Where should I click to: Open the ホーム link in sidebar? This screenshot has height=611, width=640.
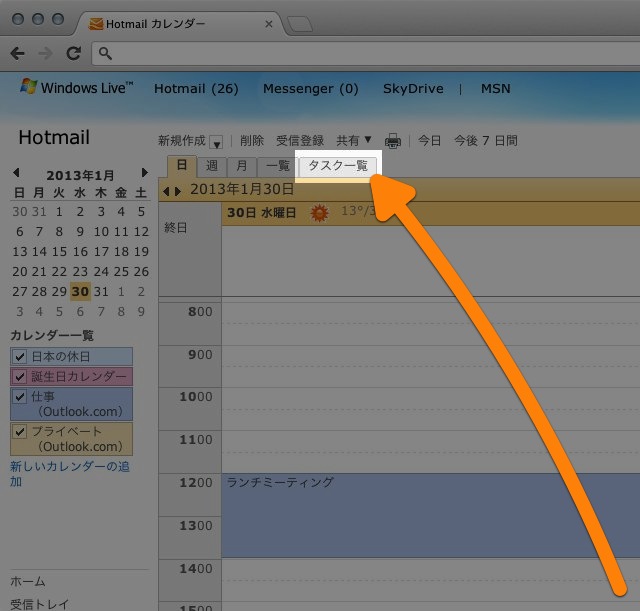pos(28,581)
